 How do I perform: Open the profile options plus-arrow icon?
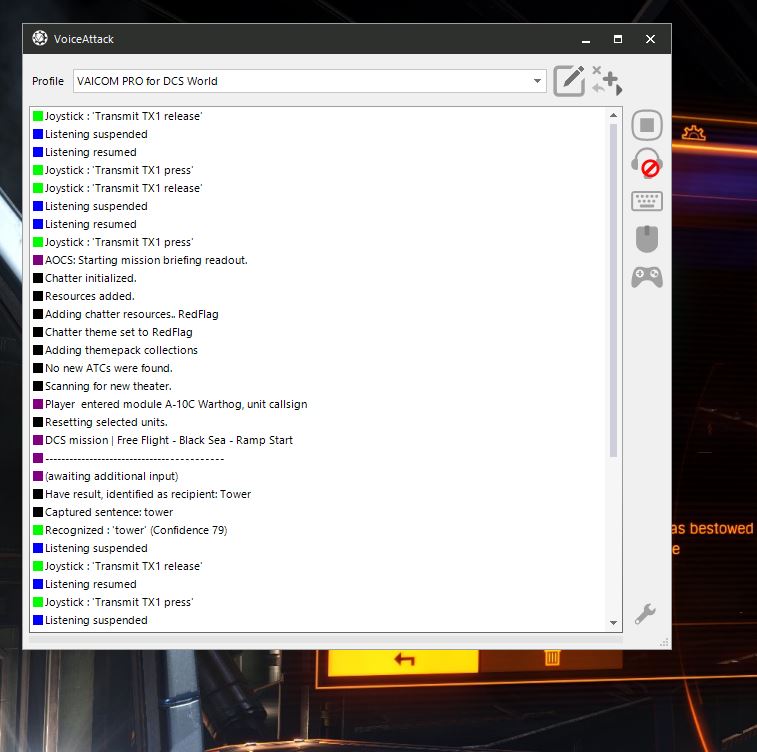[608, 81]
